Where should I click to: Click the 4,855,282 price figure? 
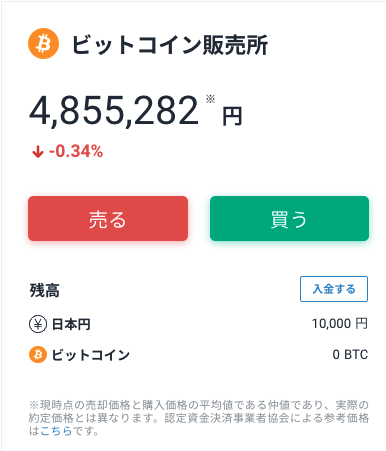click(114, 110)
